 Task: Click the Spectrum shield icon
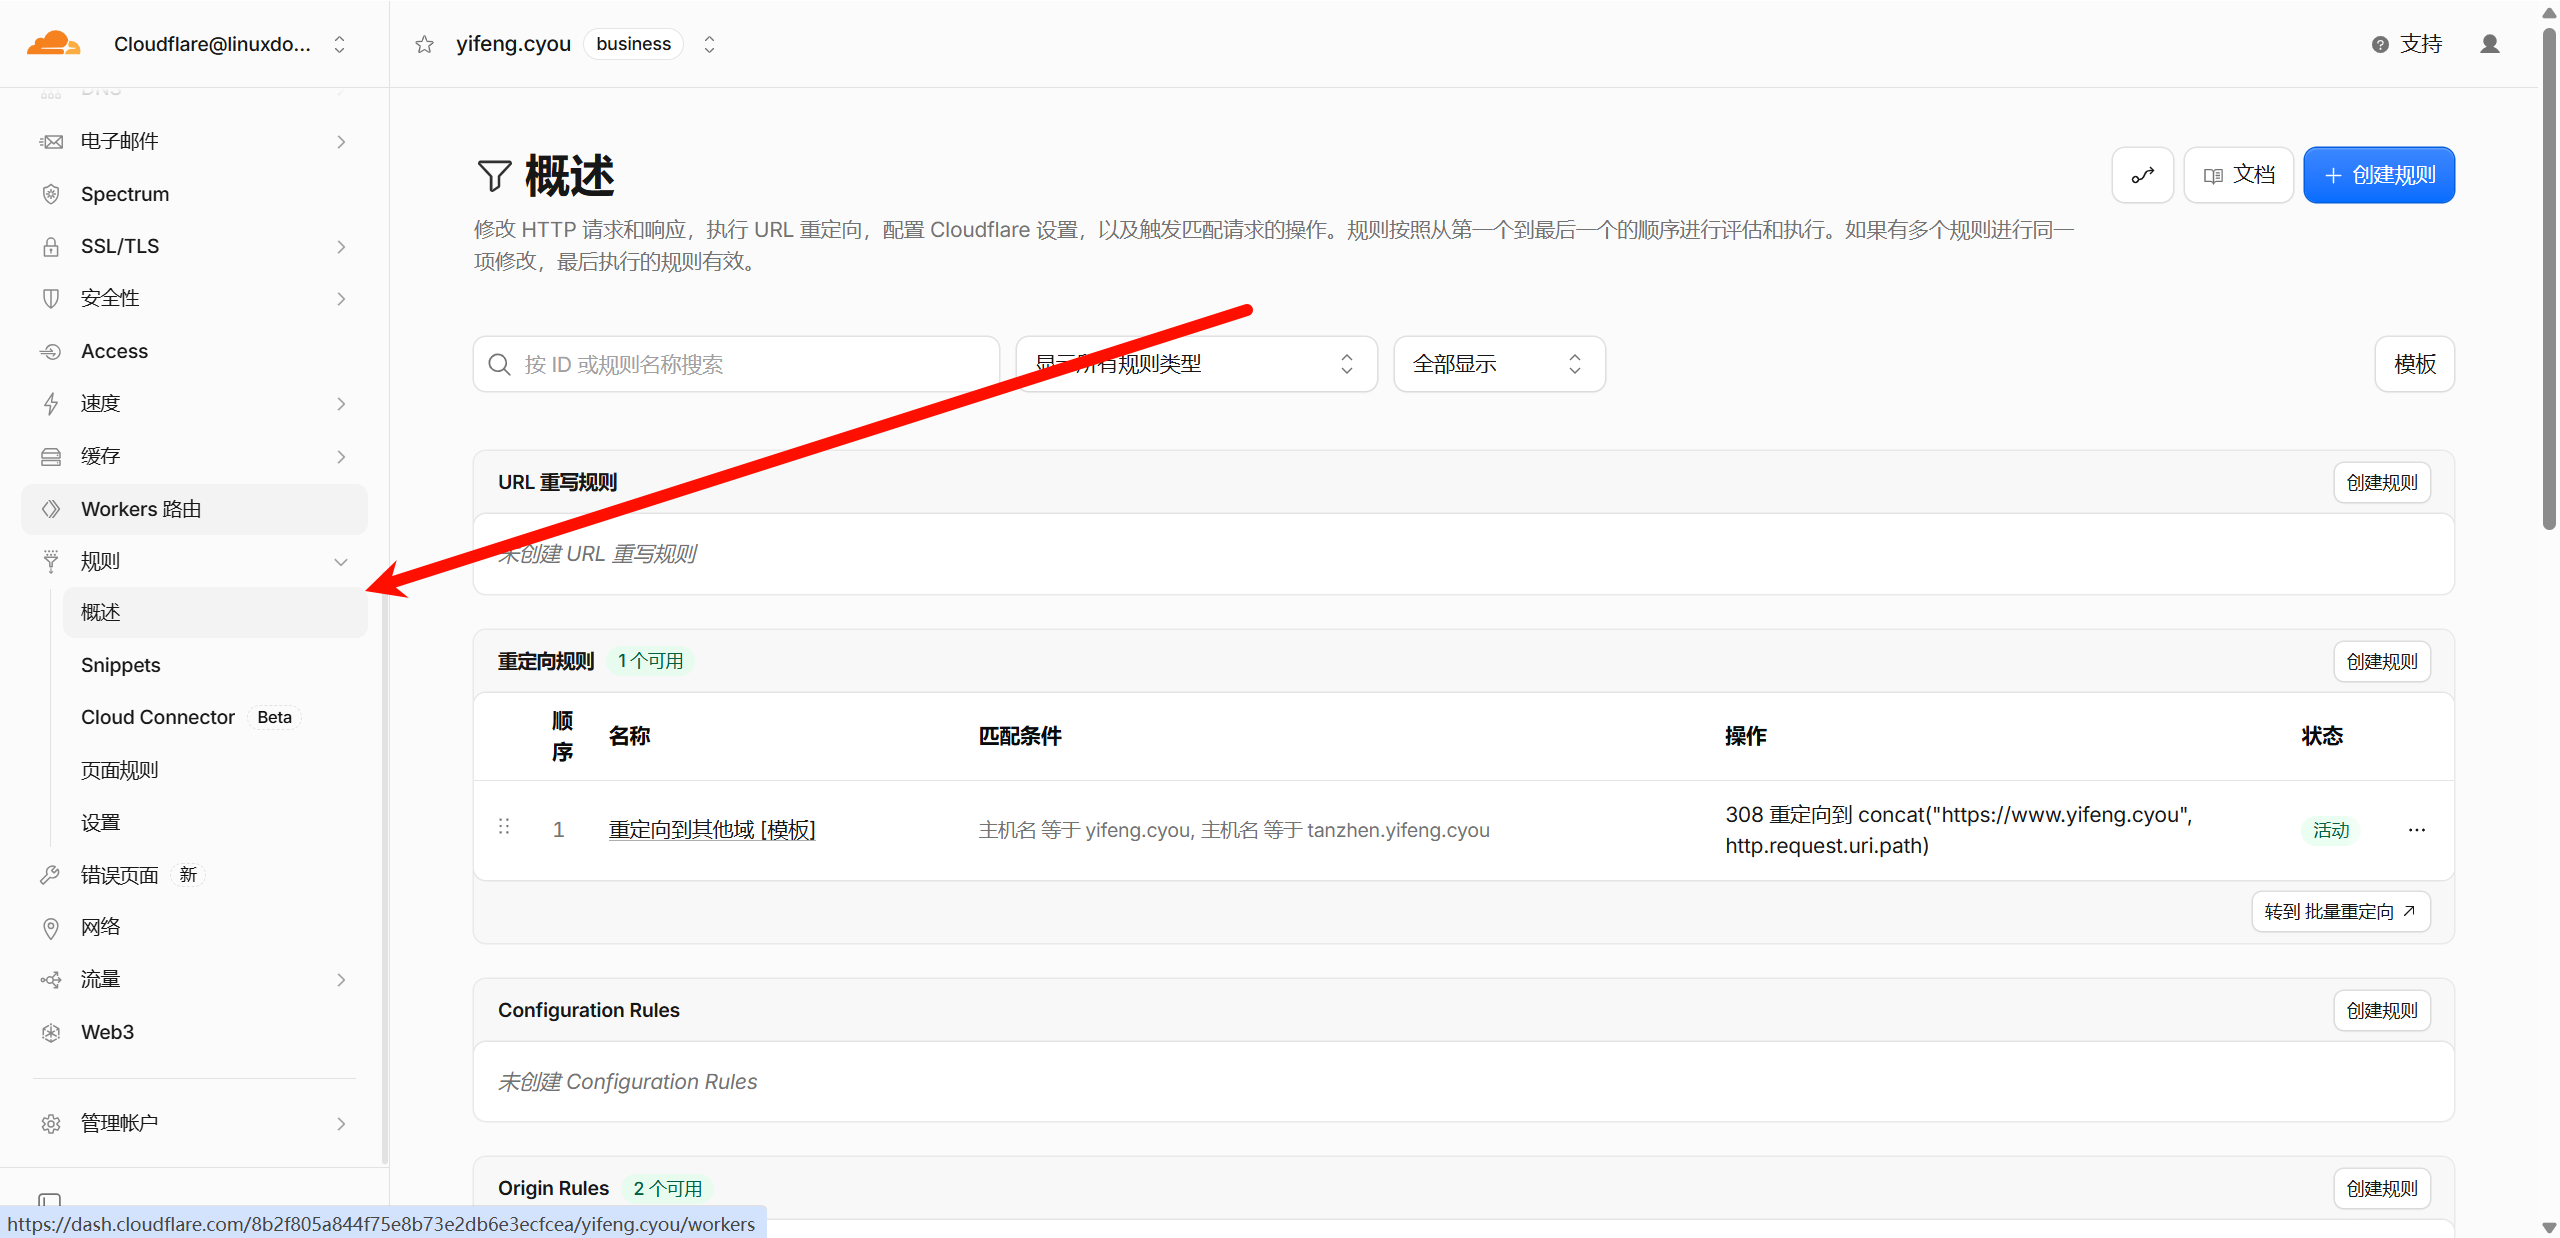tap(51, 194)
